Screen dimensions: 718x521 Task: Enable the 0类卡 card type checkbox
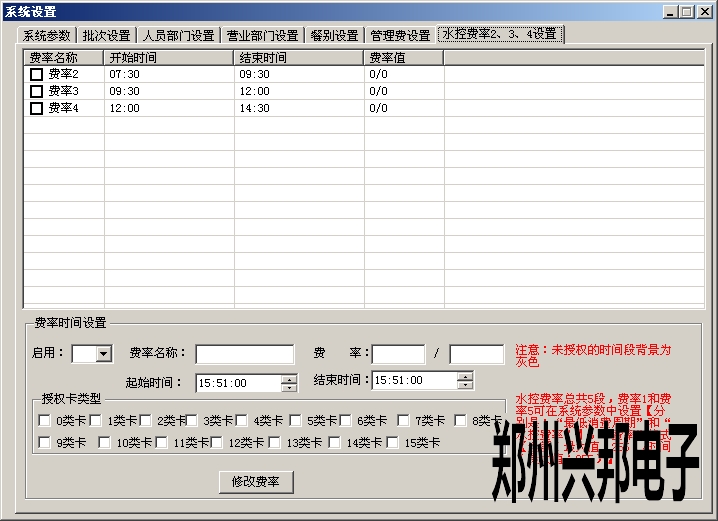(x=44, y=421)
